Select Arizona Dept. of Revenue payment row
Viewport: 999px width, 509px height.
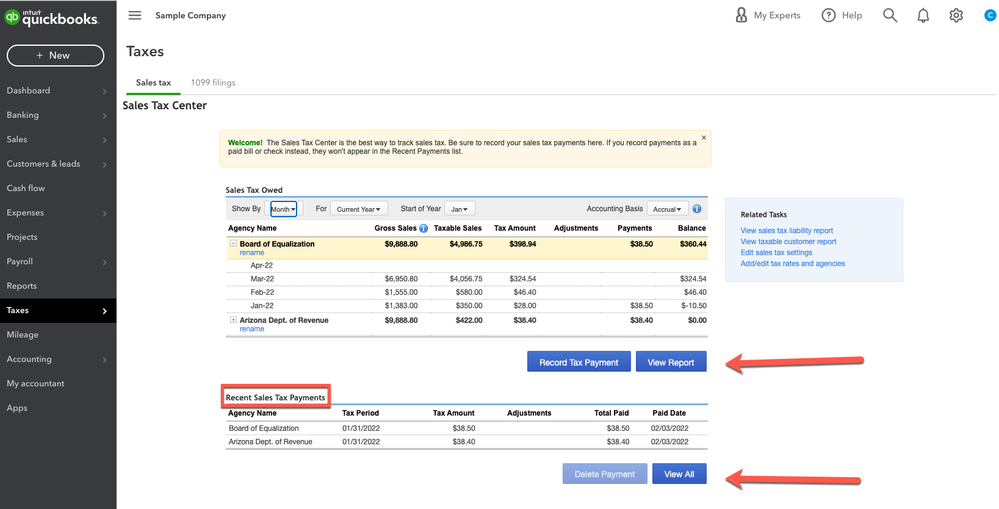coord(467,441)
